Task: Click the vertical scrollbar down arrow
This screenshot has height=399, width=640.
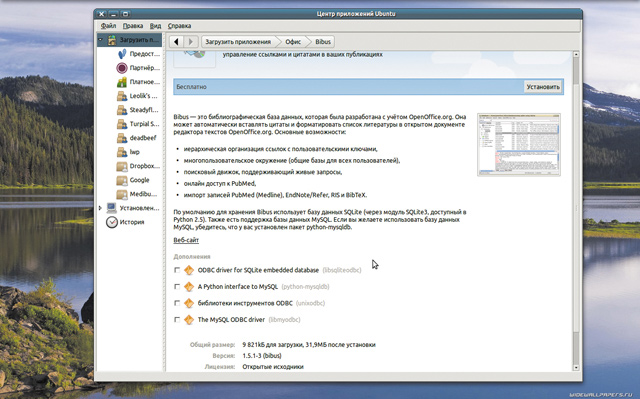Action: [576, 368]
